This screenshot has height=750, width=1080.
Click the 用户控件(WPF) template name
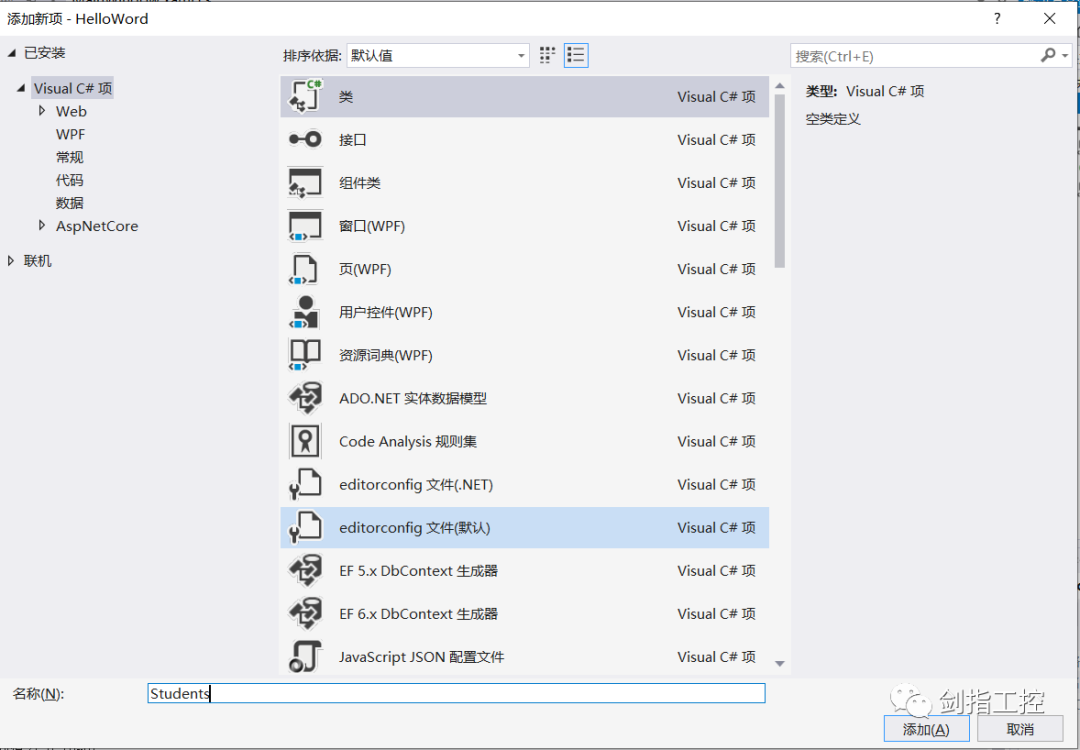pos(386,312)
